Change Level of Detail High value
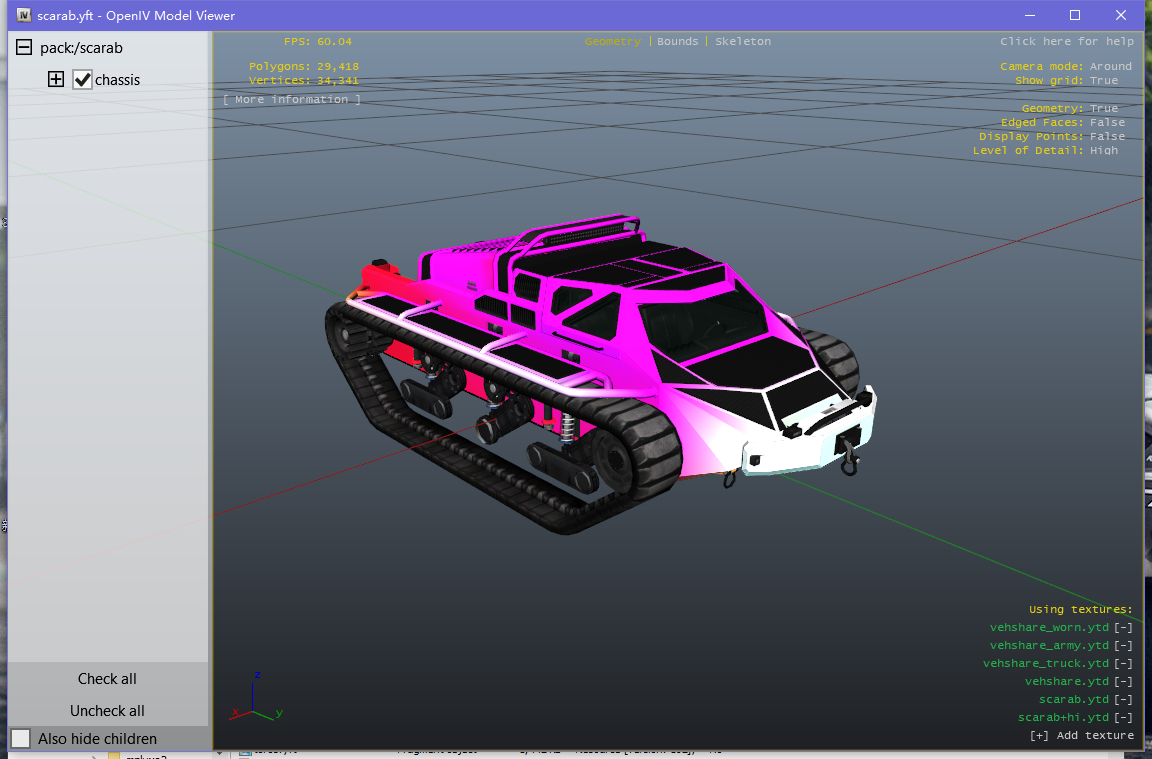 click(x=1104, y=150)
